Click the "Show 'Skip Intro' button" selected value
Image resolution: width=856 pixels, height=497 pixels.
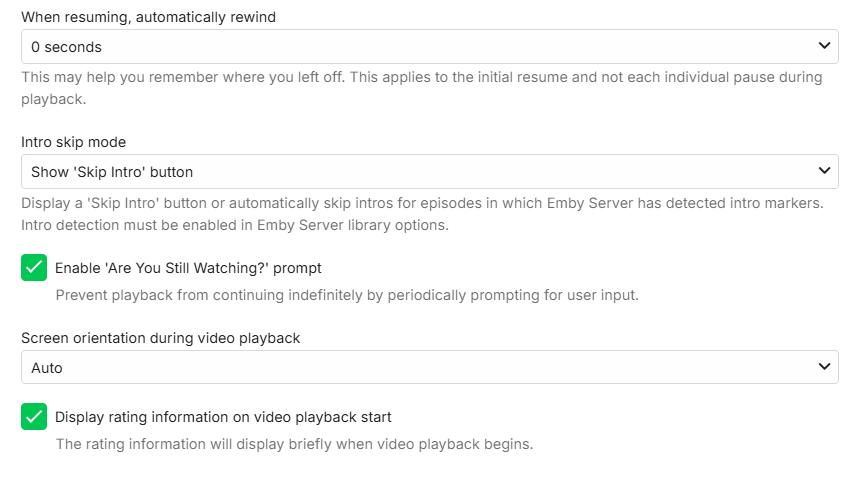(112, 171)
